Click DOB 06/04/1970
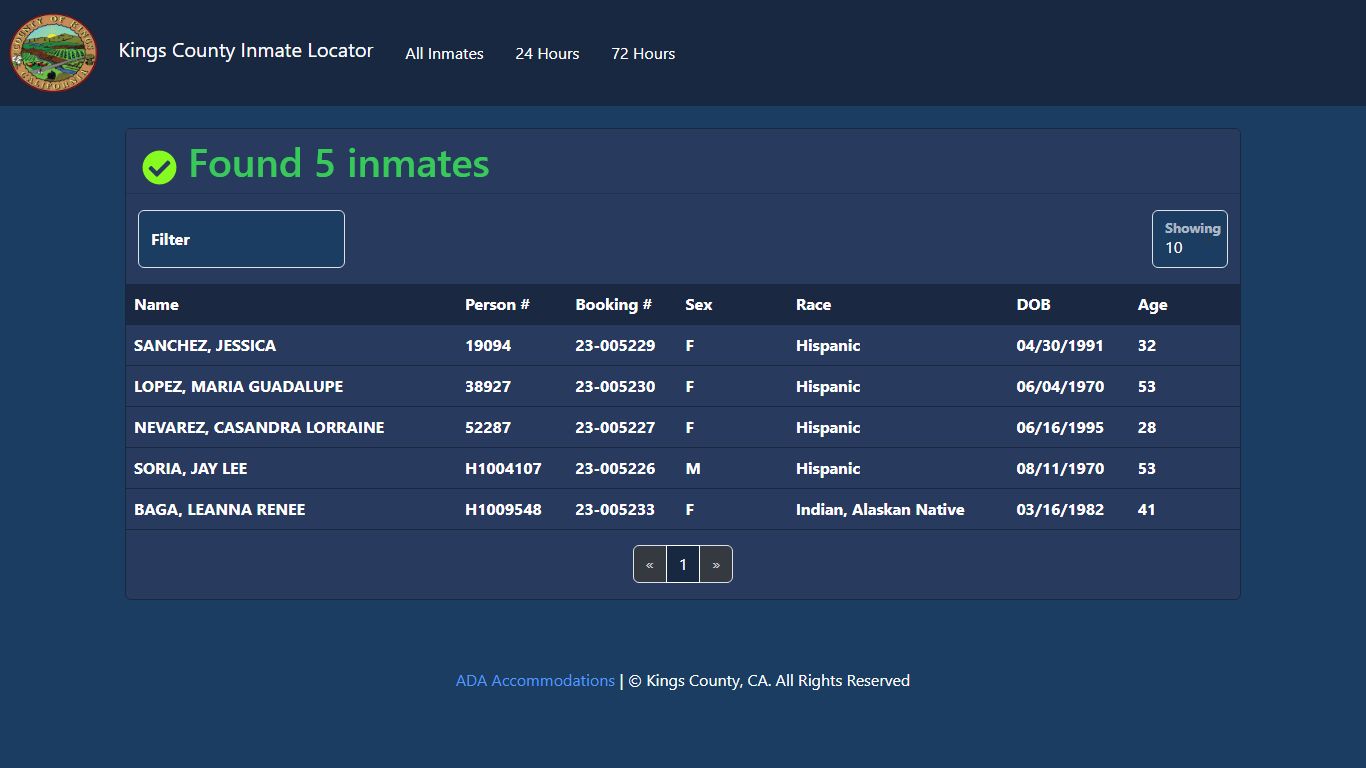Image resolution: width=1366 pixels, height=768 pixels. (1060, 387)
